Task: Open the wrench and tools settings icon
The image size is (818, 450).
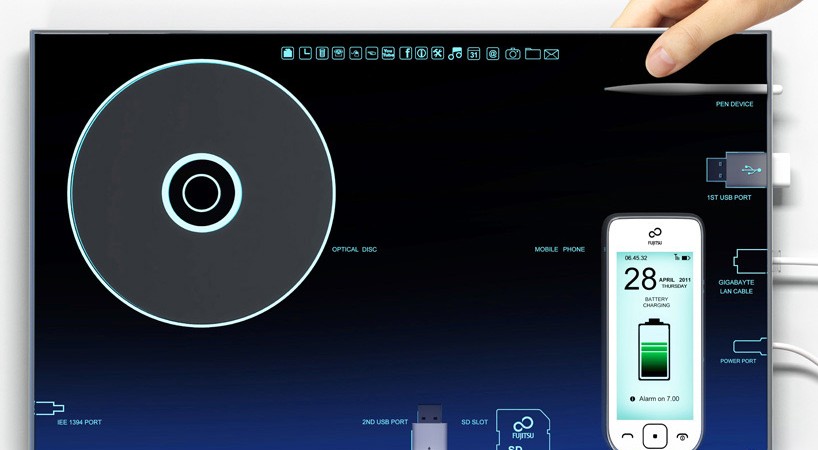Action: click(x=437, y=53)
